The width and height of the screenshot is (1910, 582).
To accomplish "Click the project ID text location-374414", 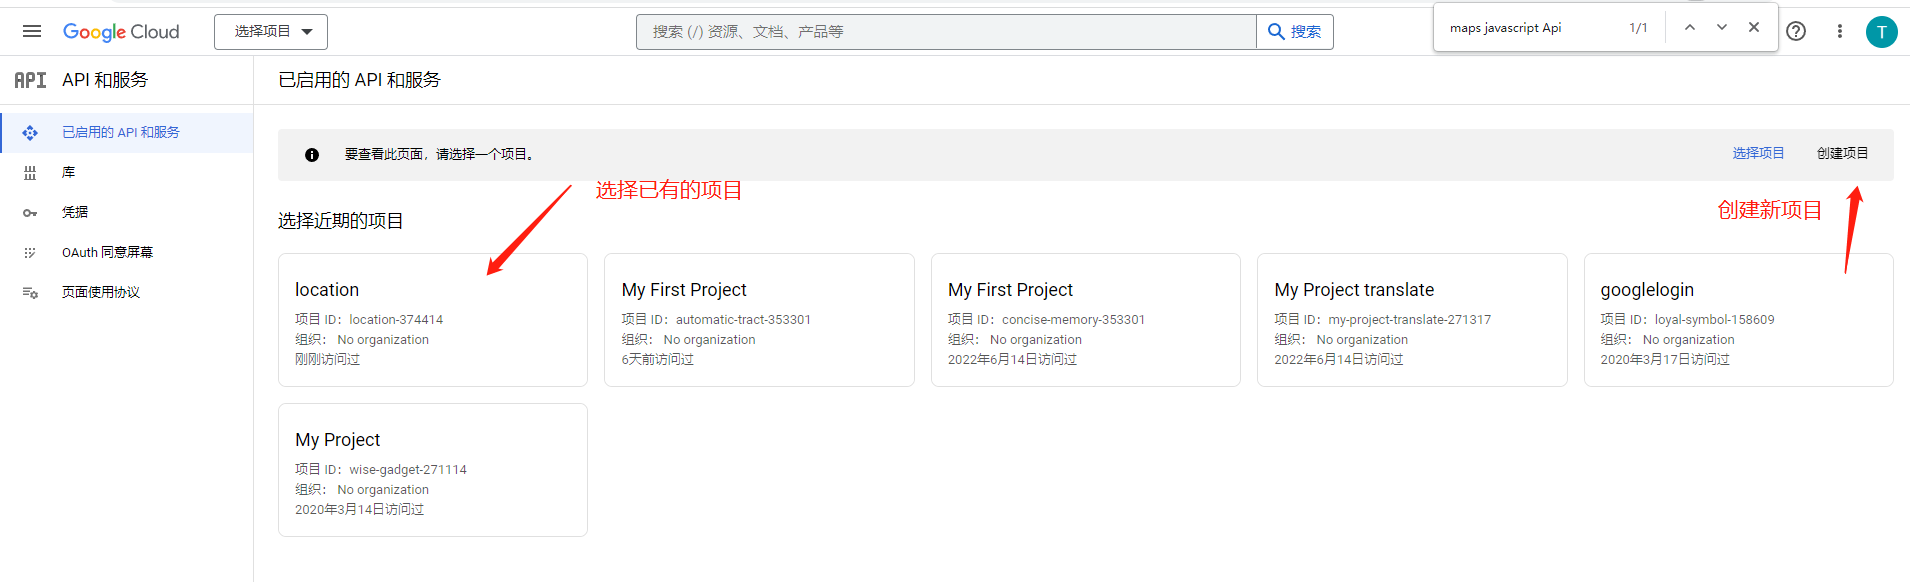I will (x=396, y=320).
